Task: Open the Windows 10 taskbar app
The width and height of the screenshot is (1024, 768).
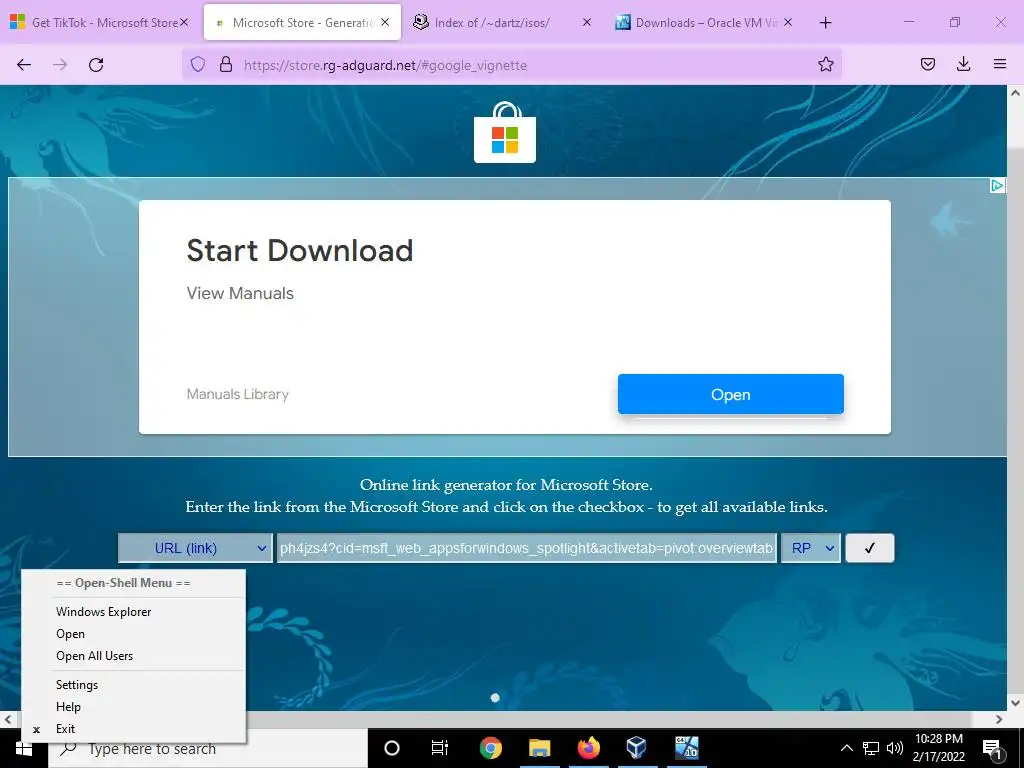Action: [686, 748]
